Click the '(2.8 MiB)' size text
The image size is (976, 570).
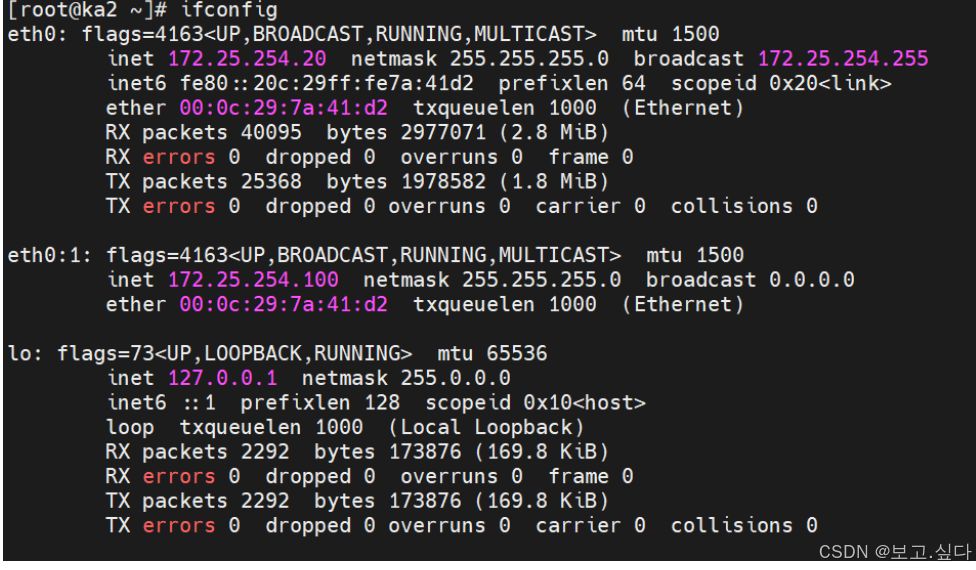coord(553,132)
